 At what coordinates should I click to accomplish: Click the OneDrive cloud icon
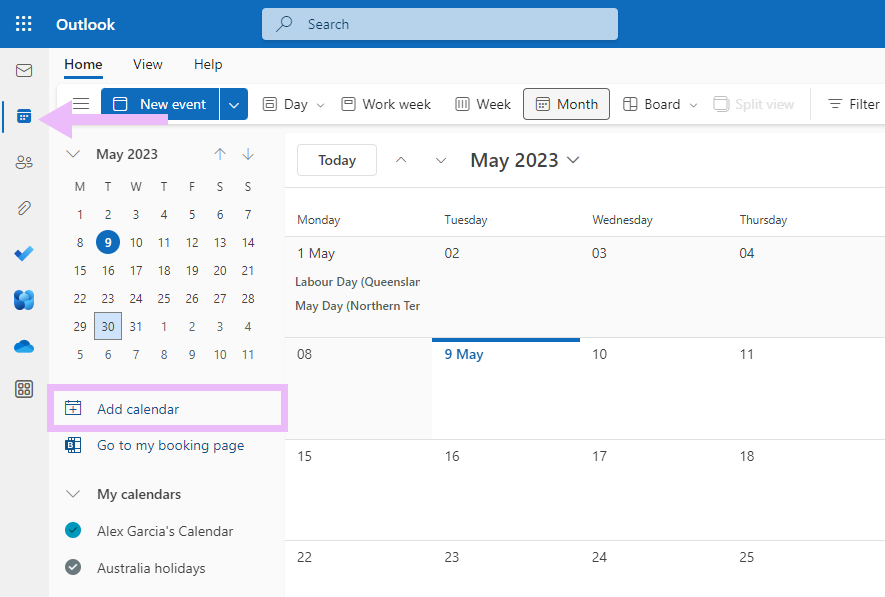tap(24, 346)
